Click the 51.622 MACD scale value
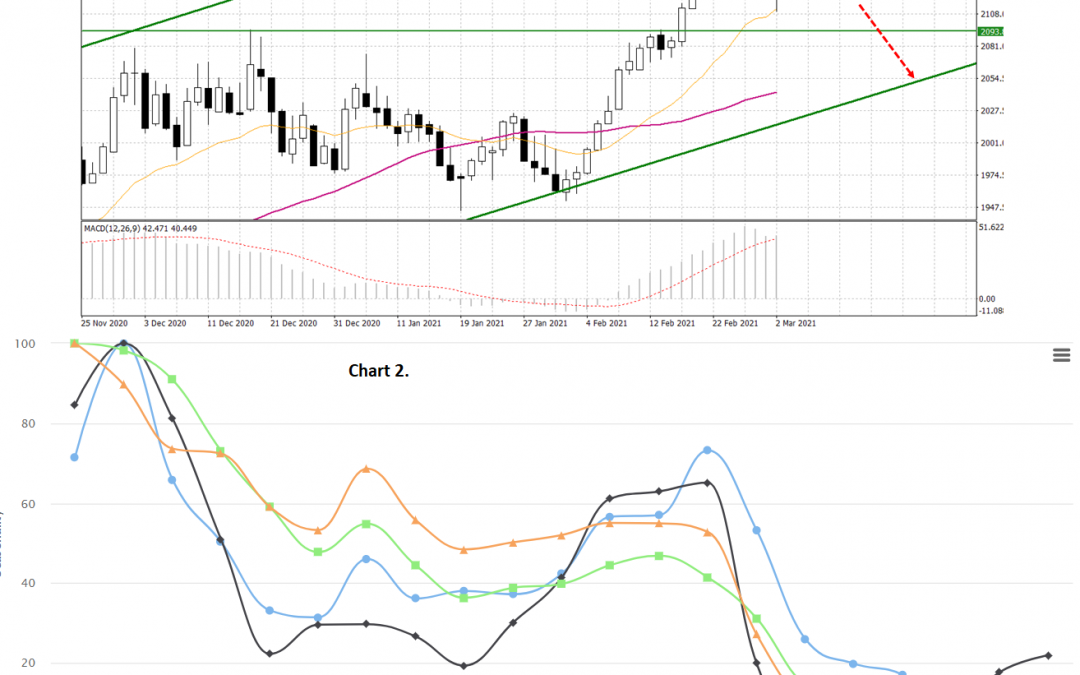Screen dimensions: 1080x675 [991, 227]
